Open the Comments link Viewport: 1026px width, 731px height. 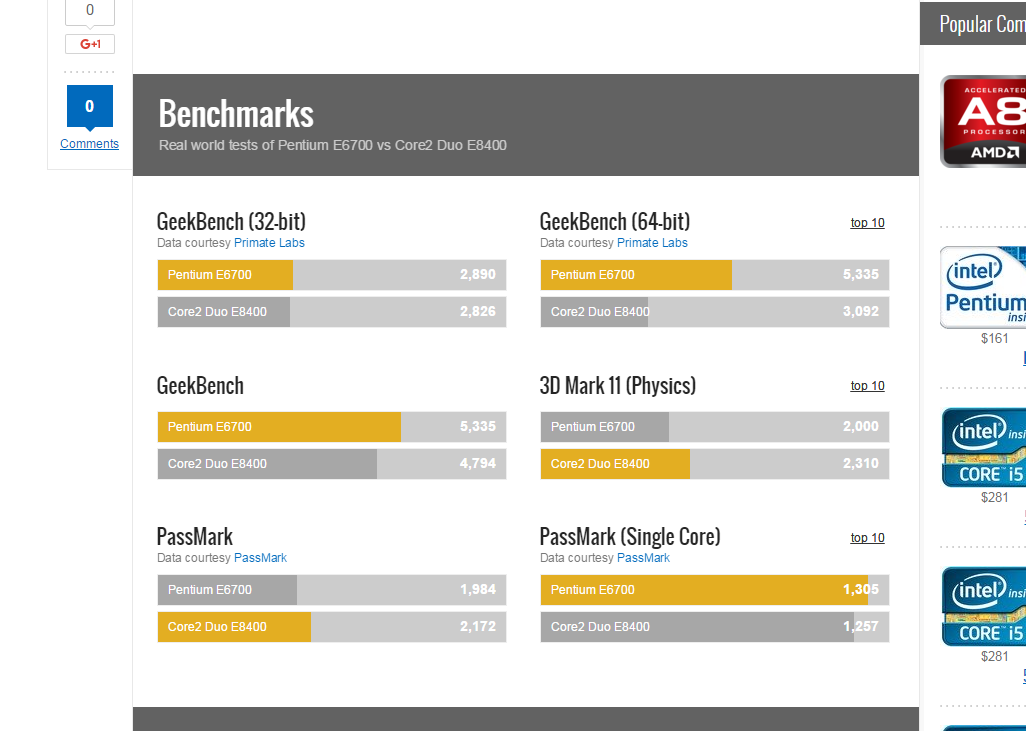click(89, 144)
